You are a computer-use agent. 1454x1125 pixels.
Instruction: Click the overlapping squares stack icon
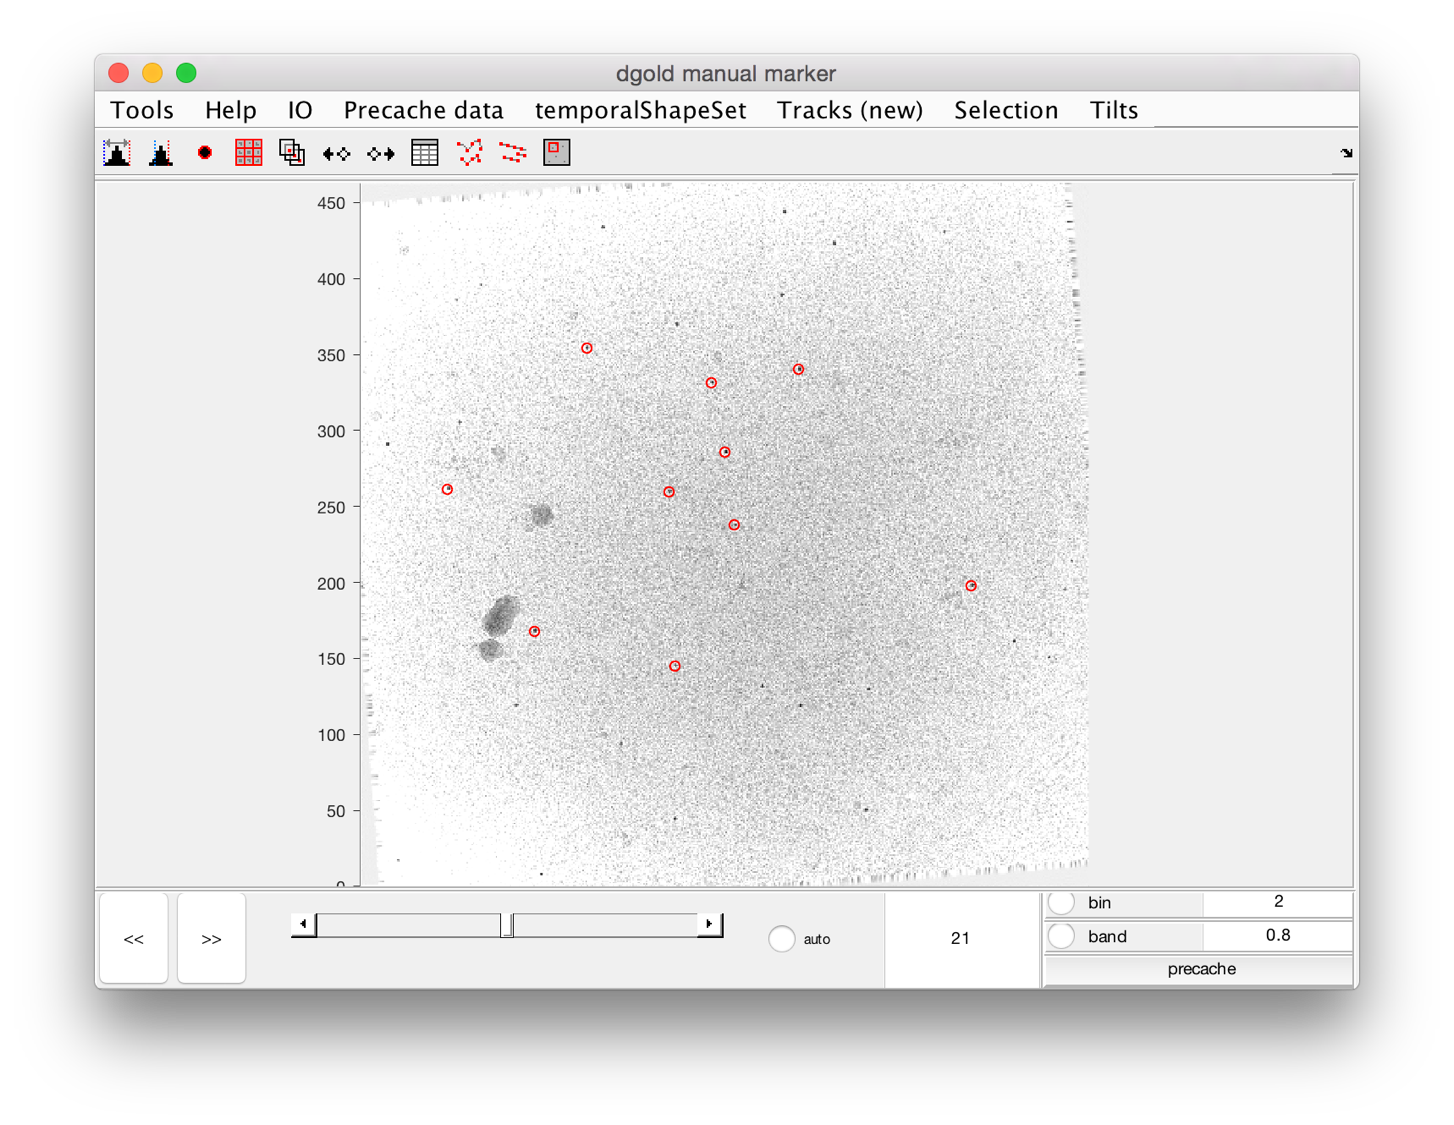click(292, 152)
